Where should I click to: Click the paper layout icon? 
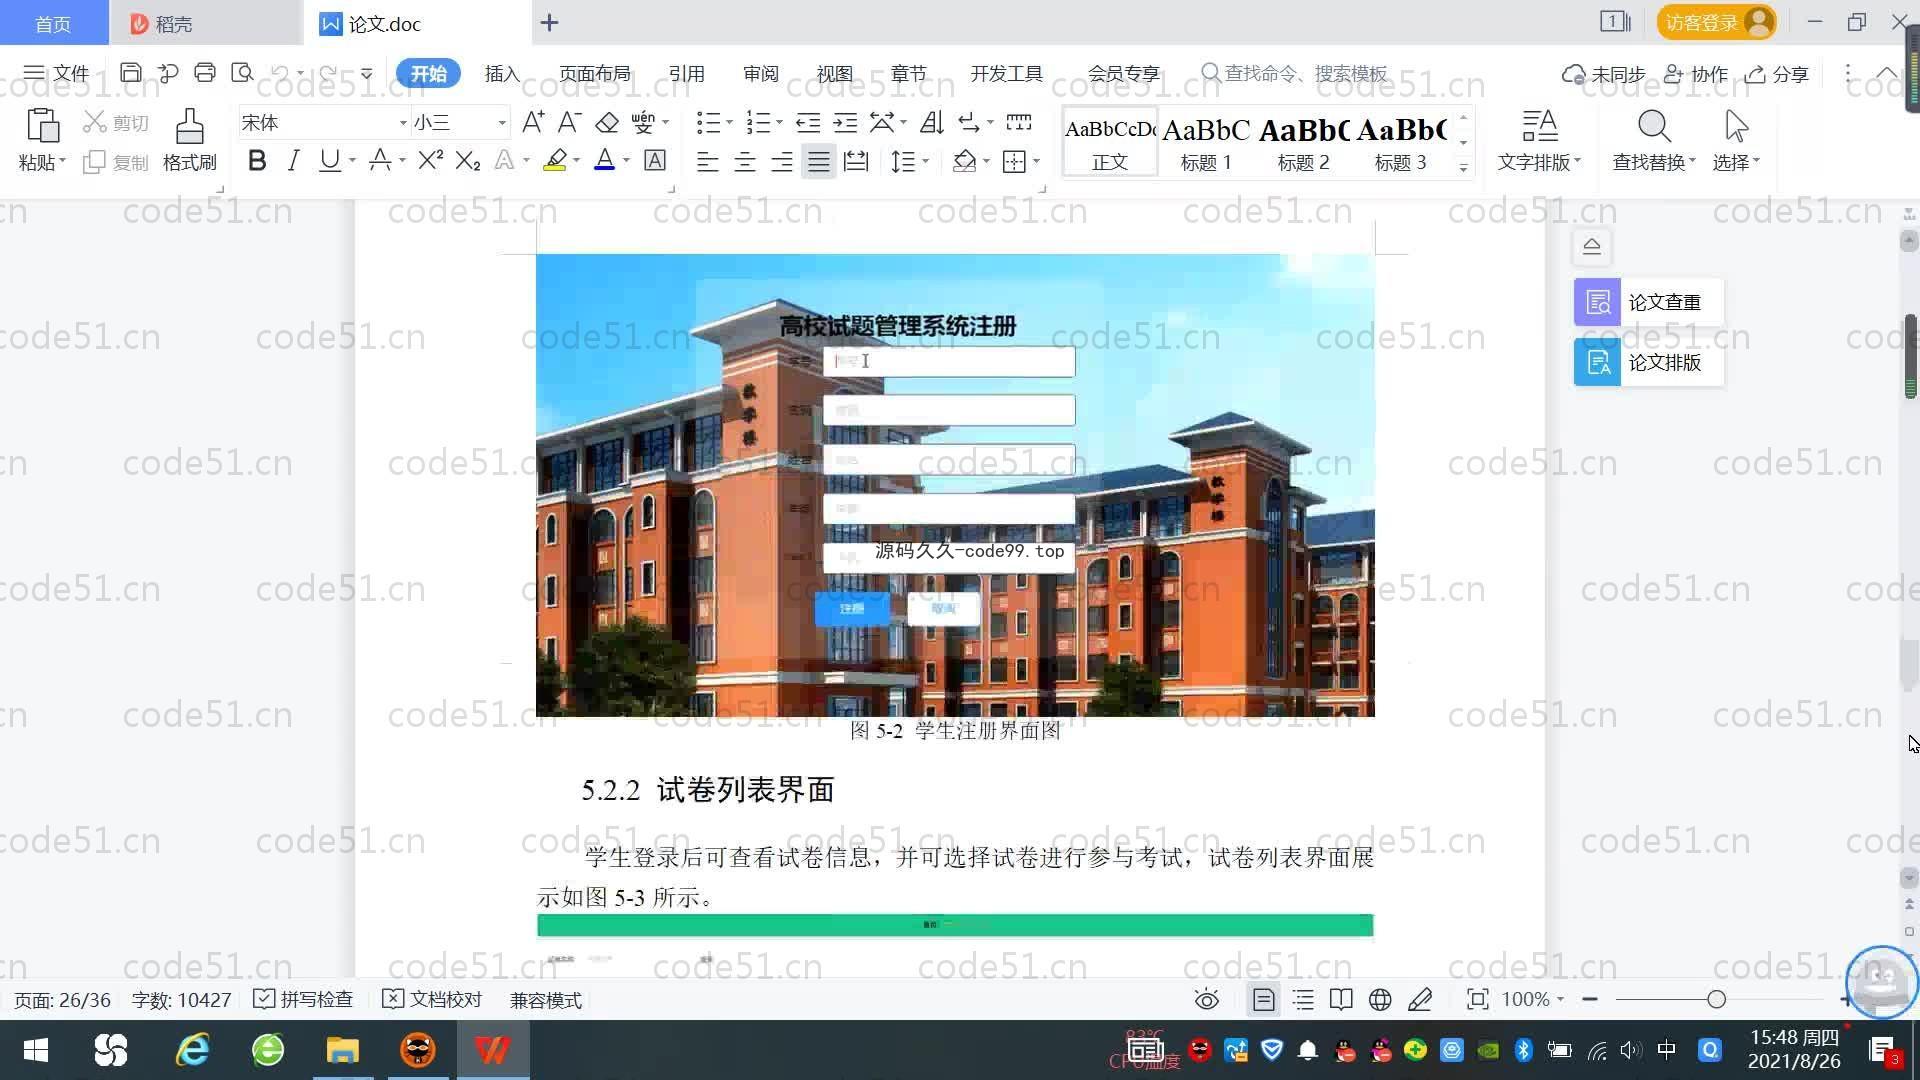click(1597, 362)
